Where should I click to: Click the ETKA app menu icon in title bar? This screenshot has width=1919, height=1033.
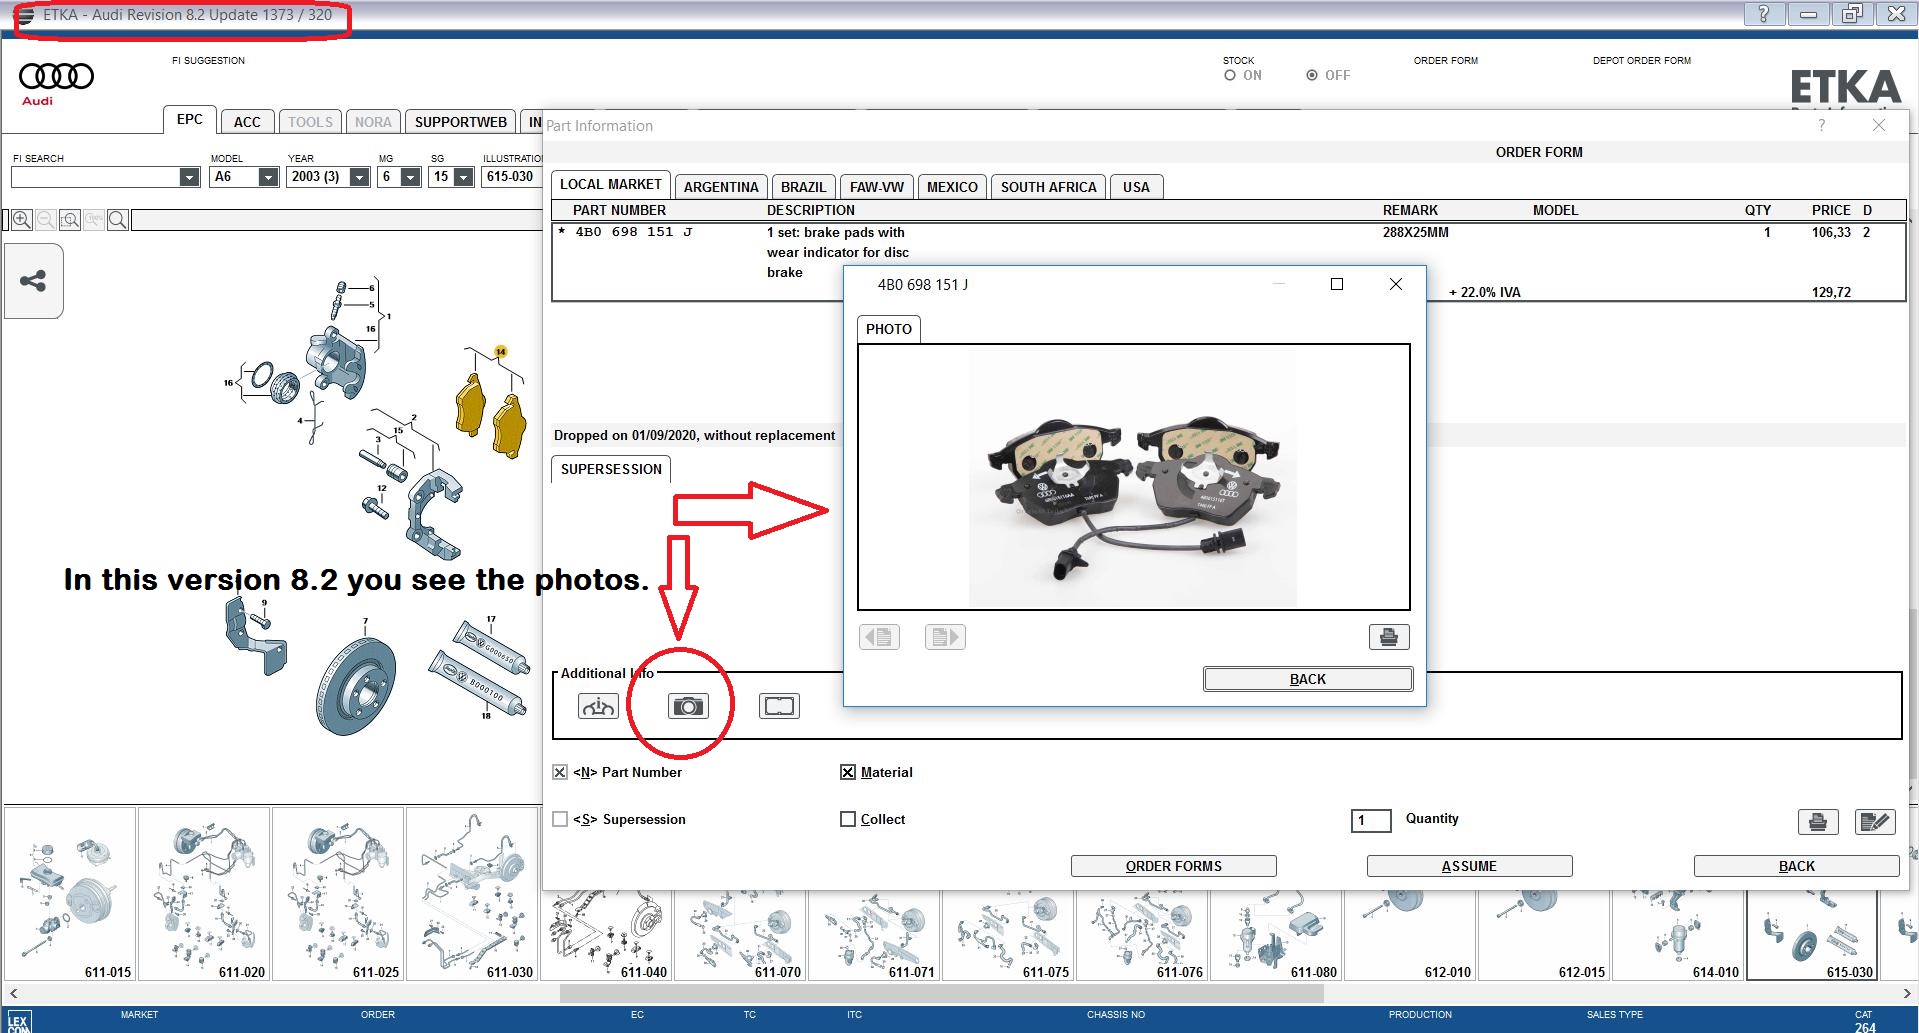(x=25, y=16)
